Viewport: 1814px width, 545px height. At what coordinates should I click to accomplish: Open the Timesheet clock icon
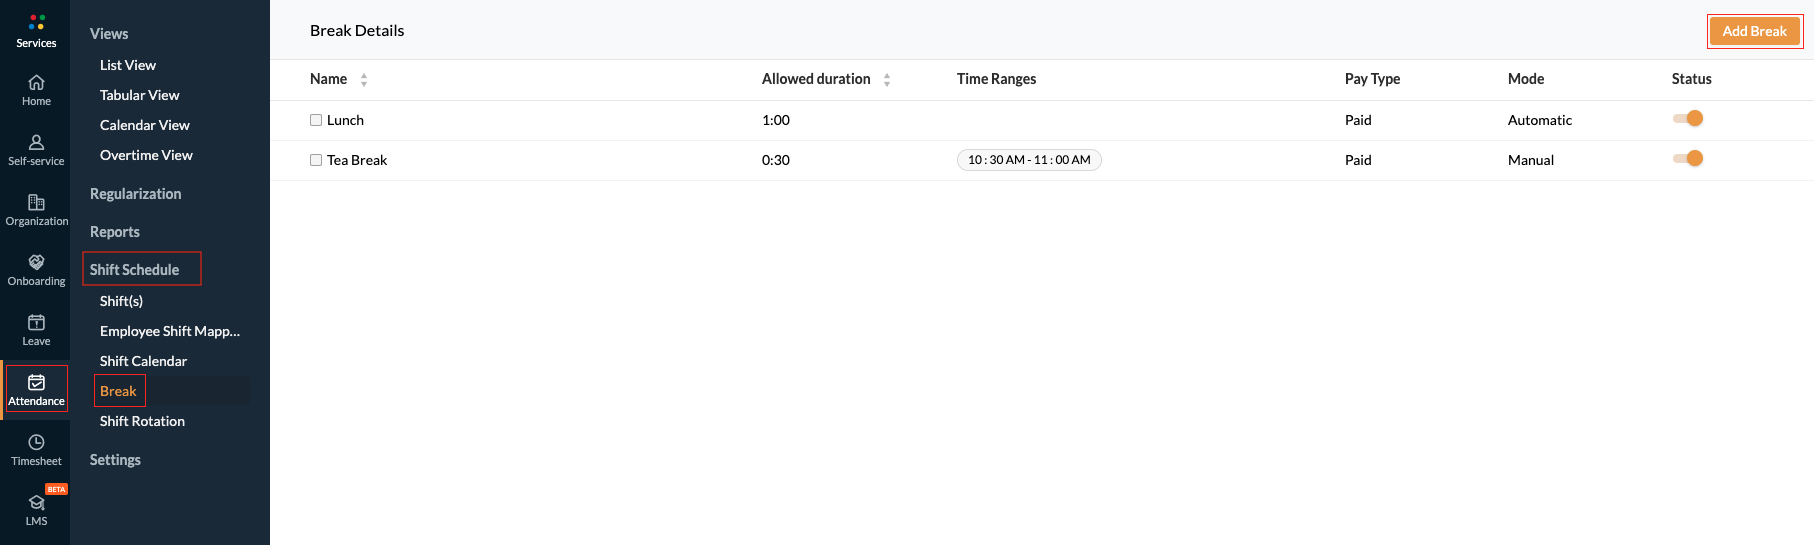(x=36, y=442)
